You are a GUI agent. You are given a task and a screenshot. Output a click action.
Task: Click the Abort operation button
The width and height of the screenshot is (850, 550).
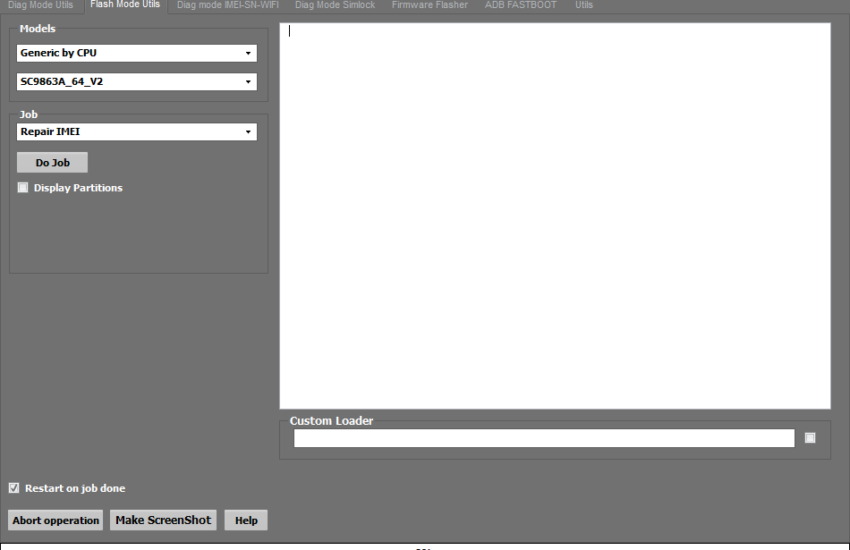point(56,520)
